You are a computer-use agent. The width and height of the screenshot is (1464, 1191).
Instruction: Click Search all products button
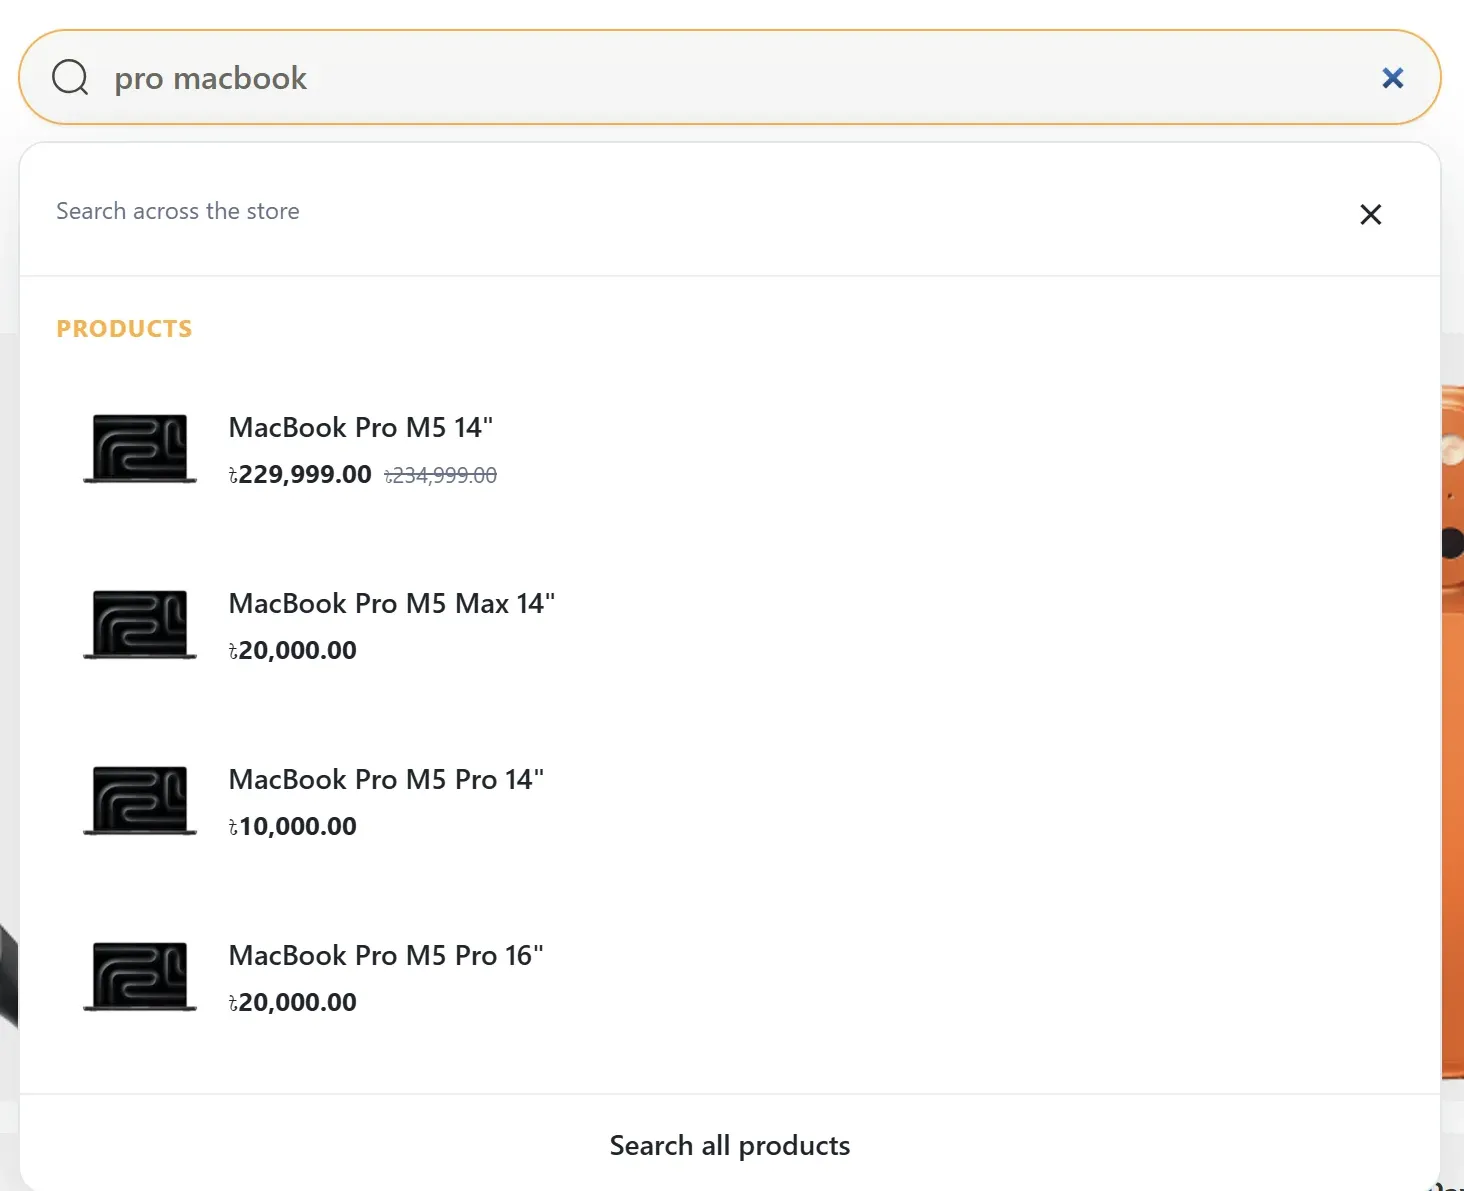coord(730,1145)
